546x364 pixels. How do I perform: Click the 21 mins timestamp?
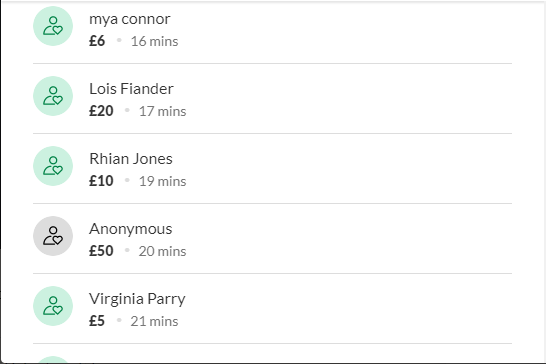154,322
